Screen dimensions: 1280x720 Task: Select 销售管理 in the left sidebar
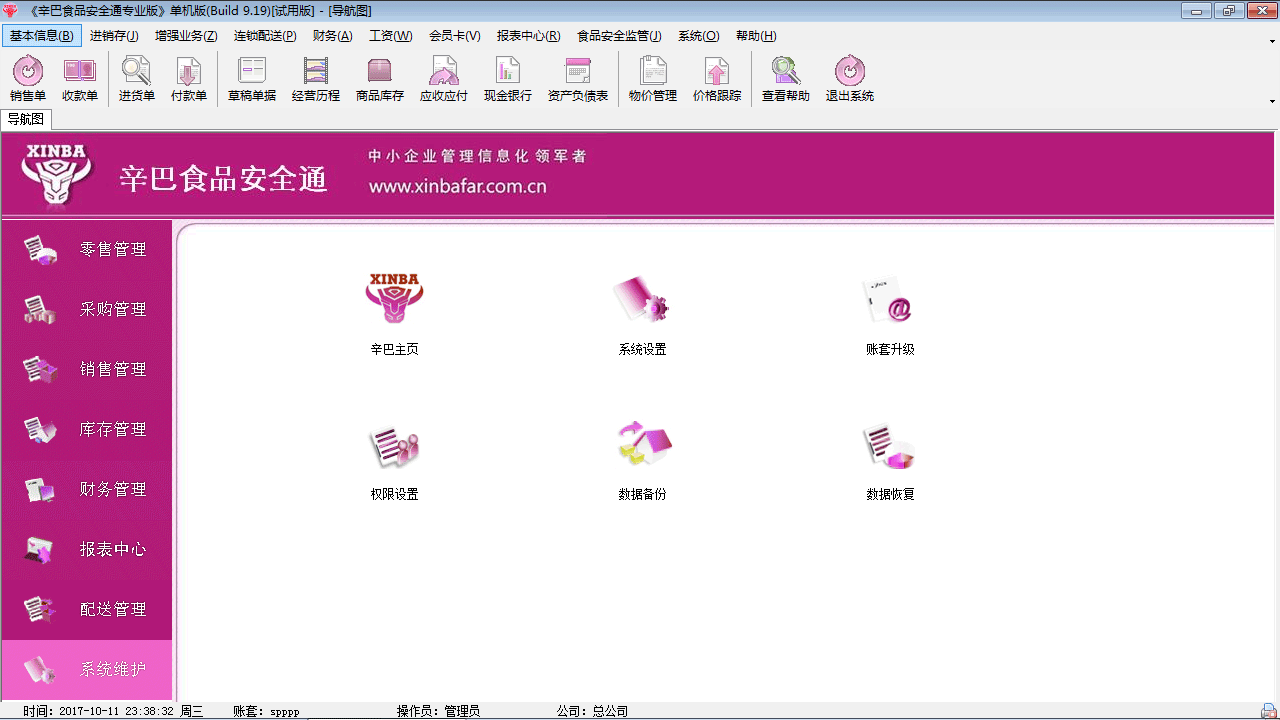coord(87,370)
